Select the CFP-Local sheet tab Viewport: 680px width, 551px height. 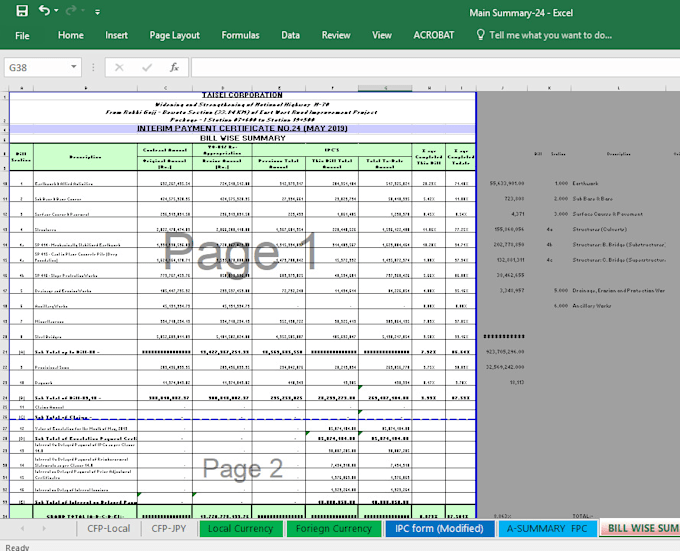[108, 528]
